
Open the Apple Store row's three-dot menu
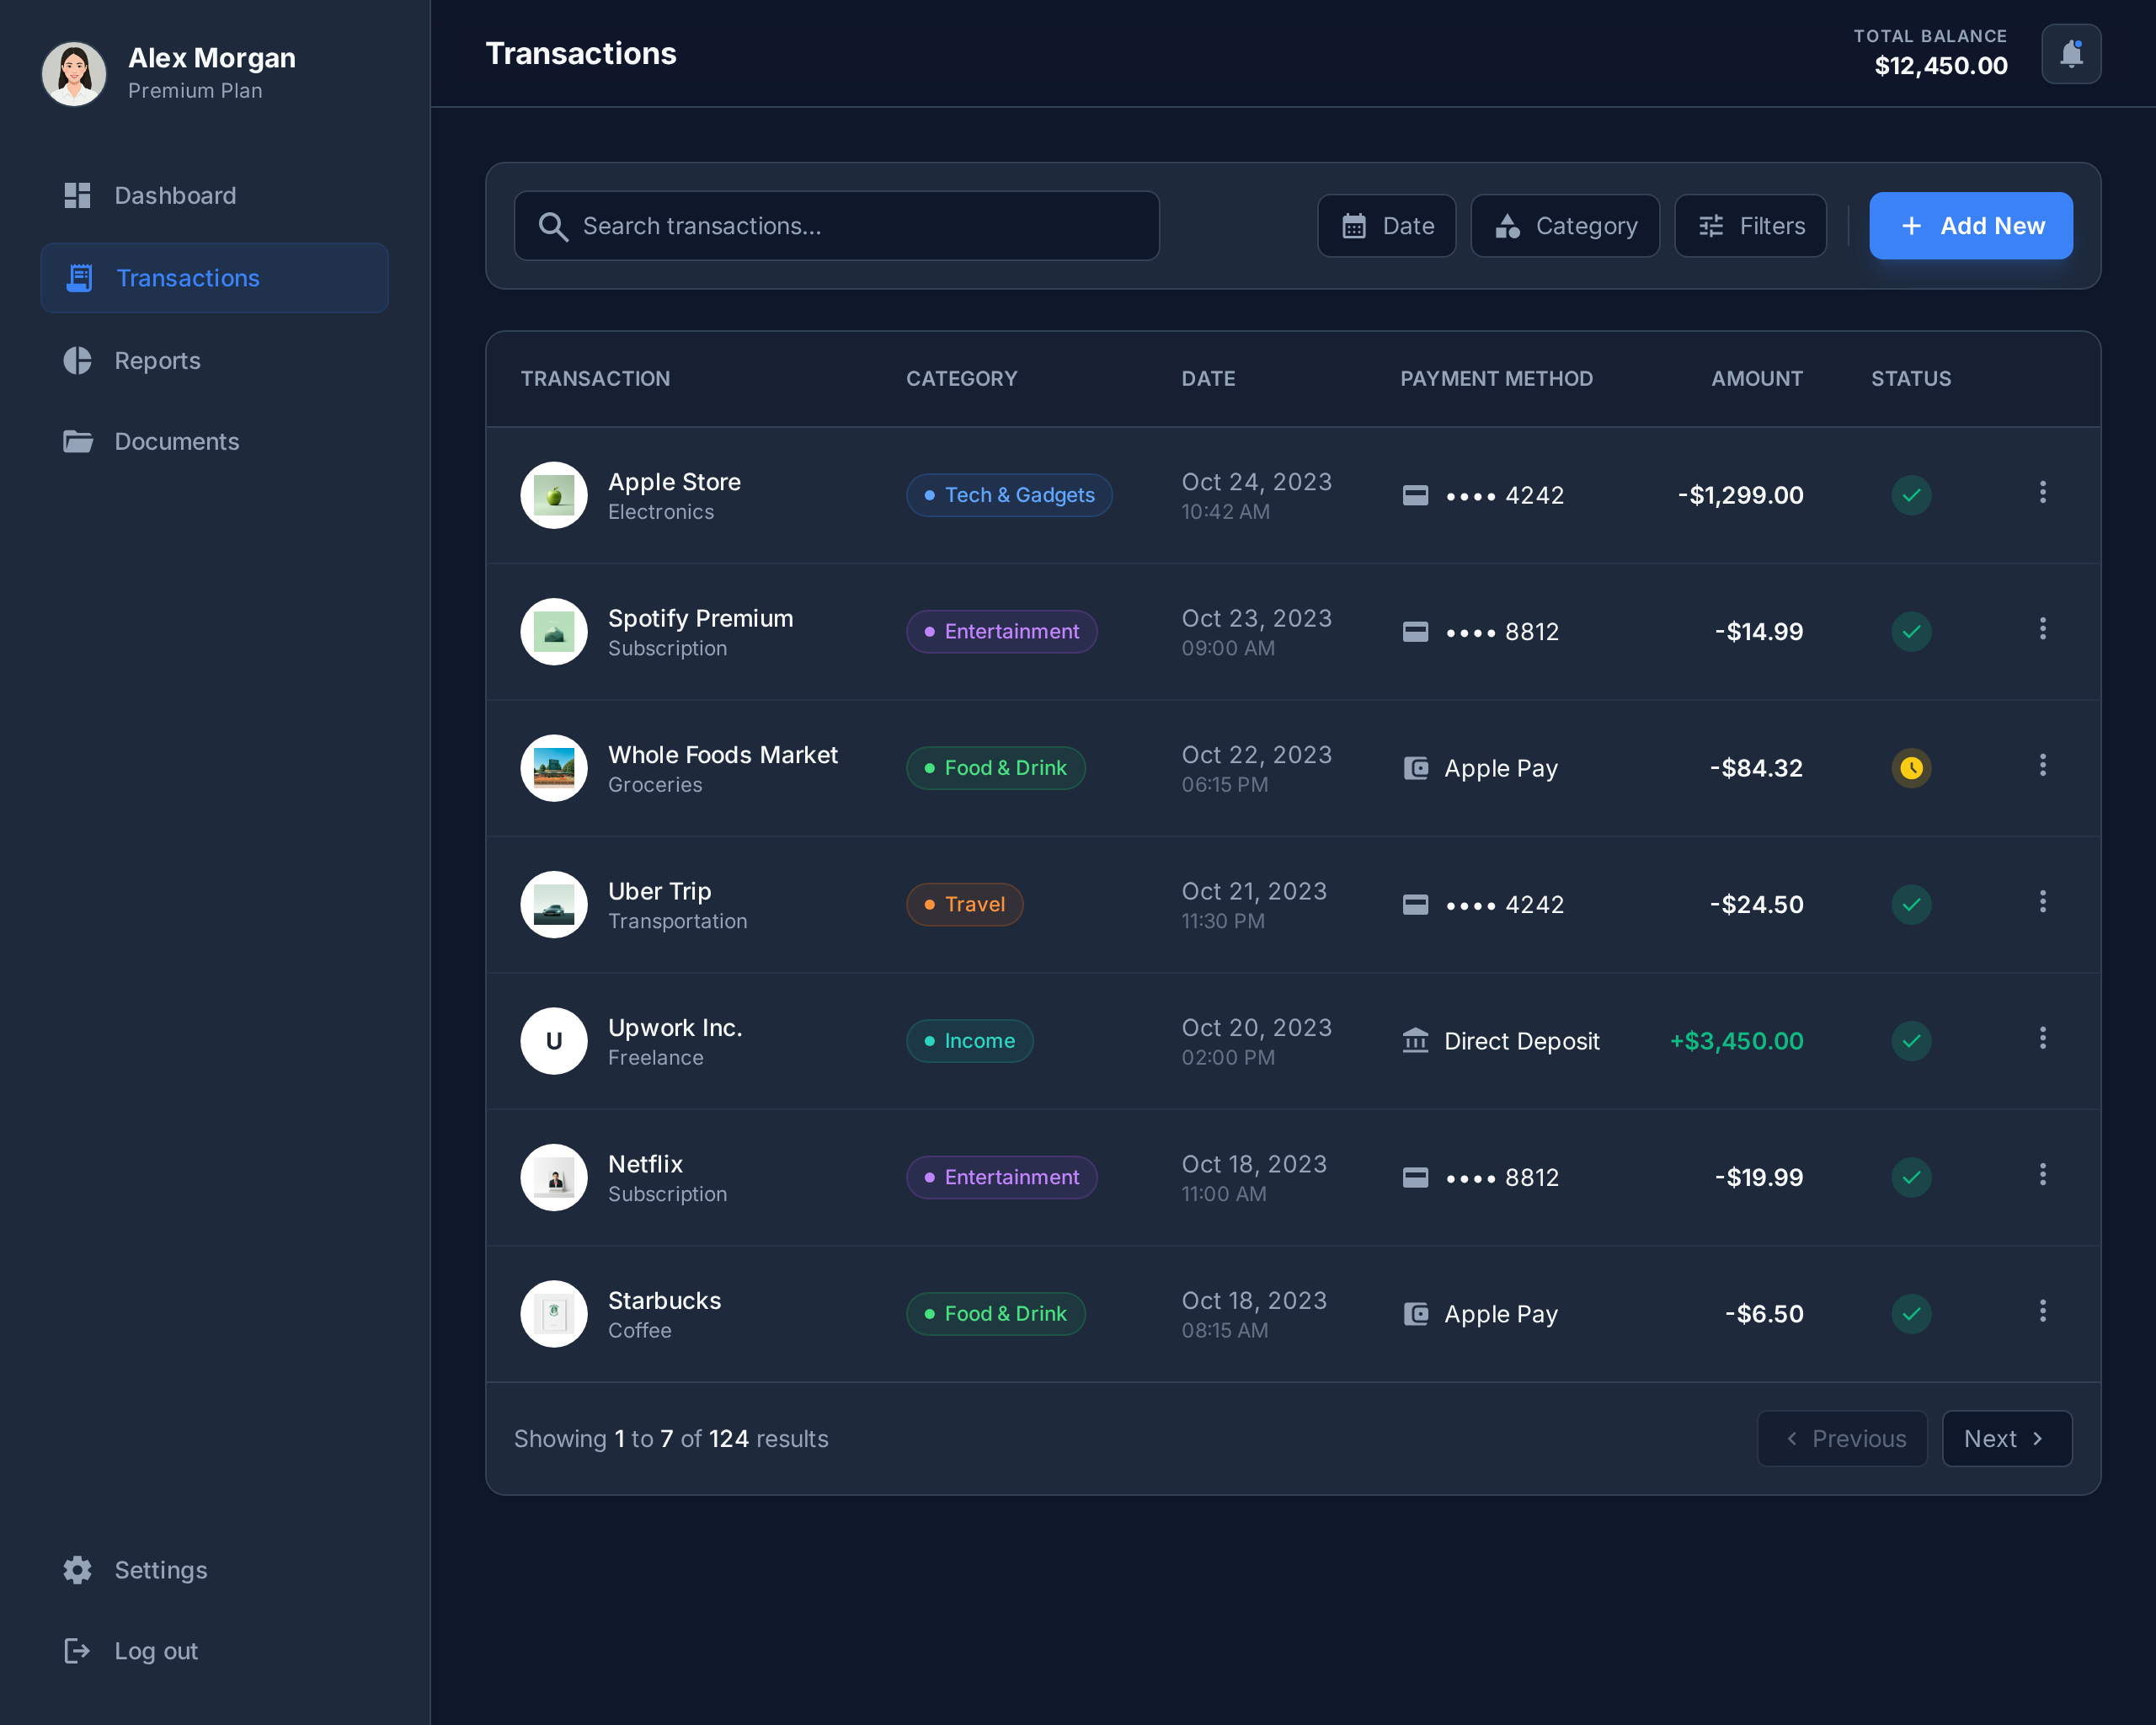2042,492
